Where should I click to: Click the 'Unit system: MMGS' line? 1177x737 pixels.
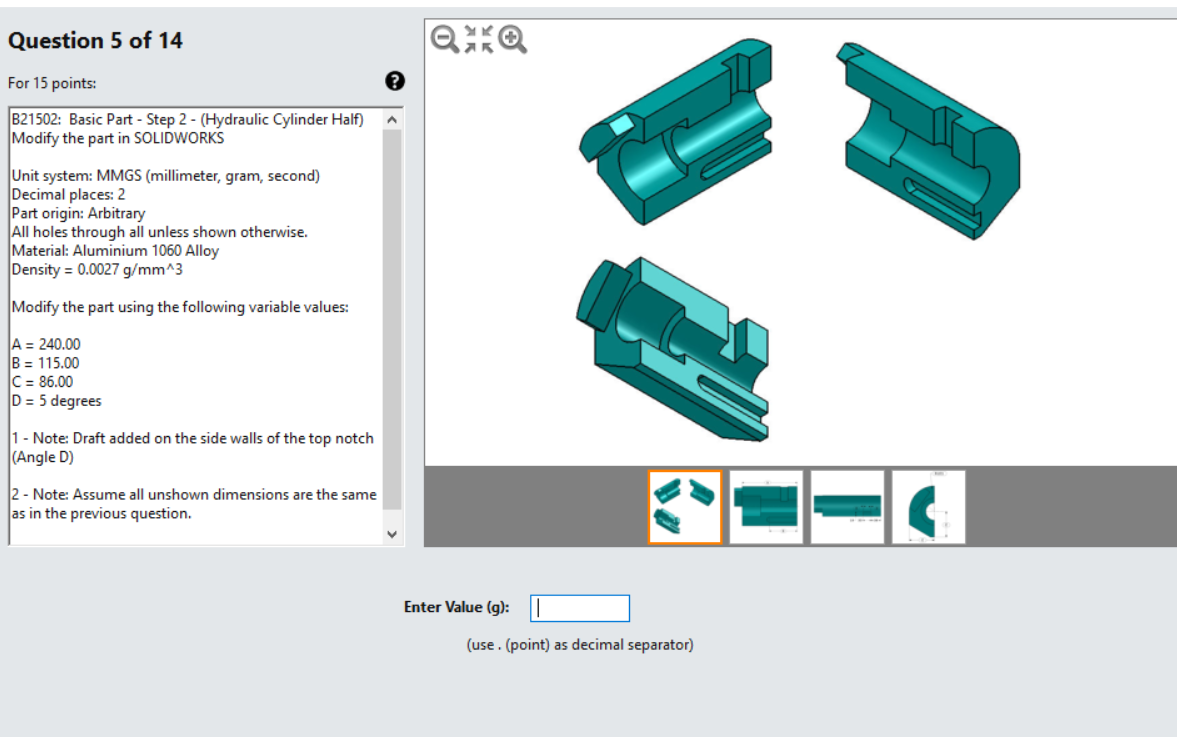tap(165, 176)
